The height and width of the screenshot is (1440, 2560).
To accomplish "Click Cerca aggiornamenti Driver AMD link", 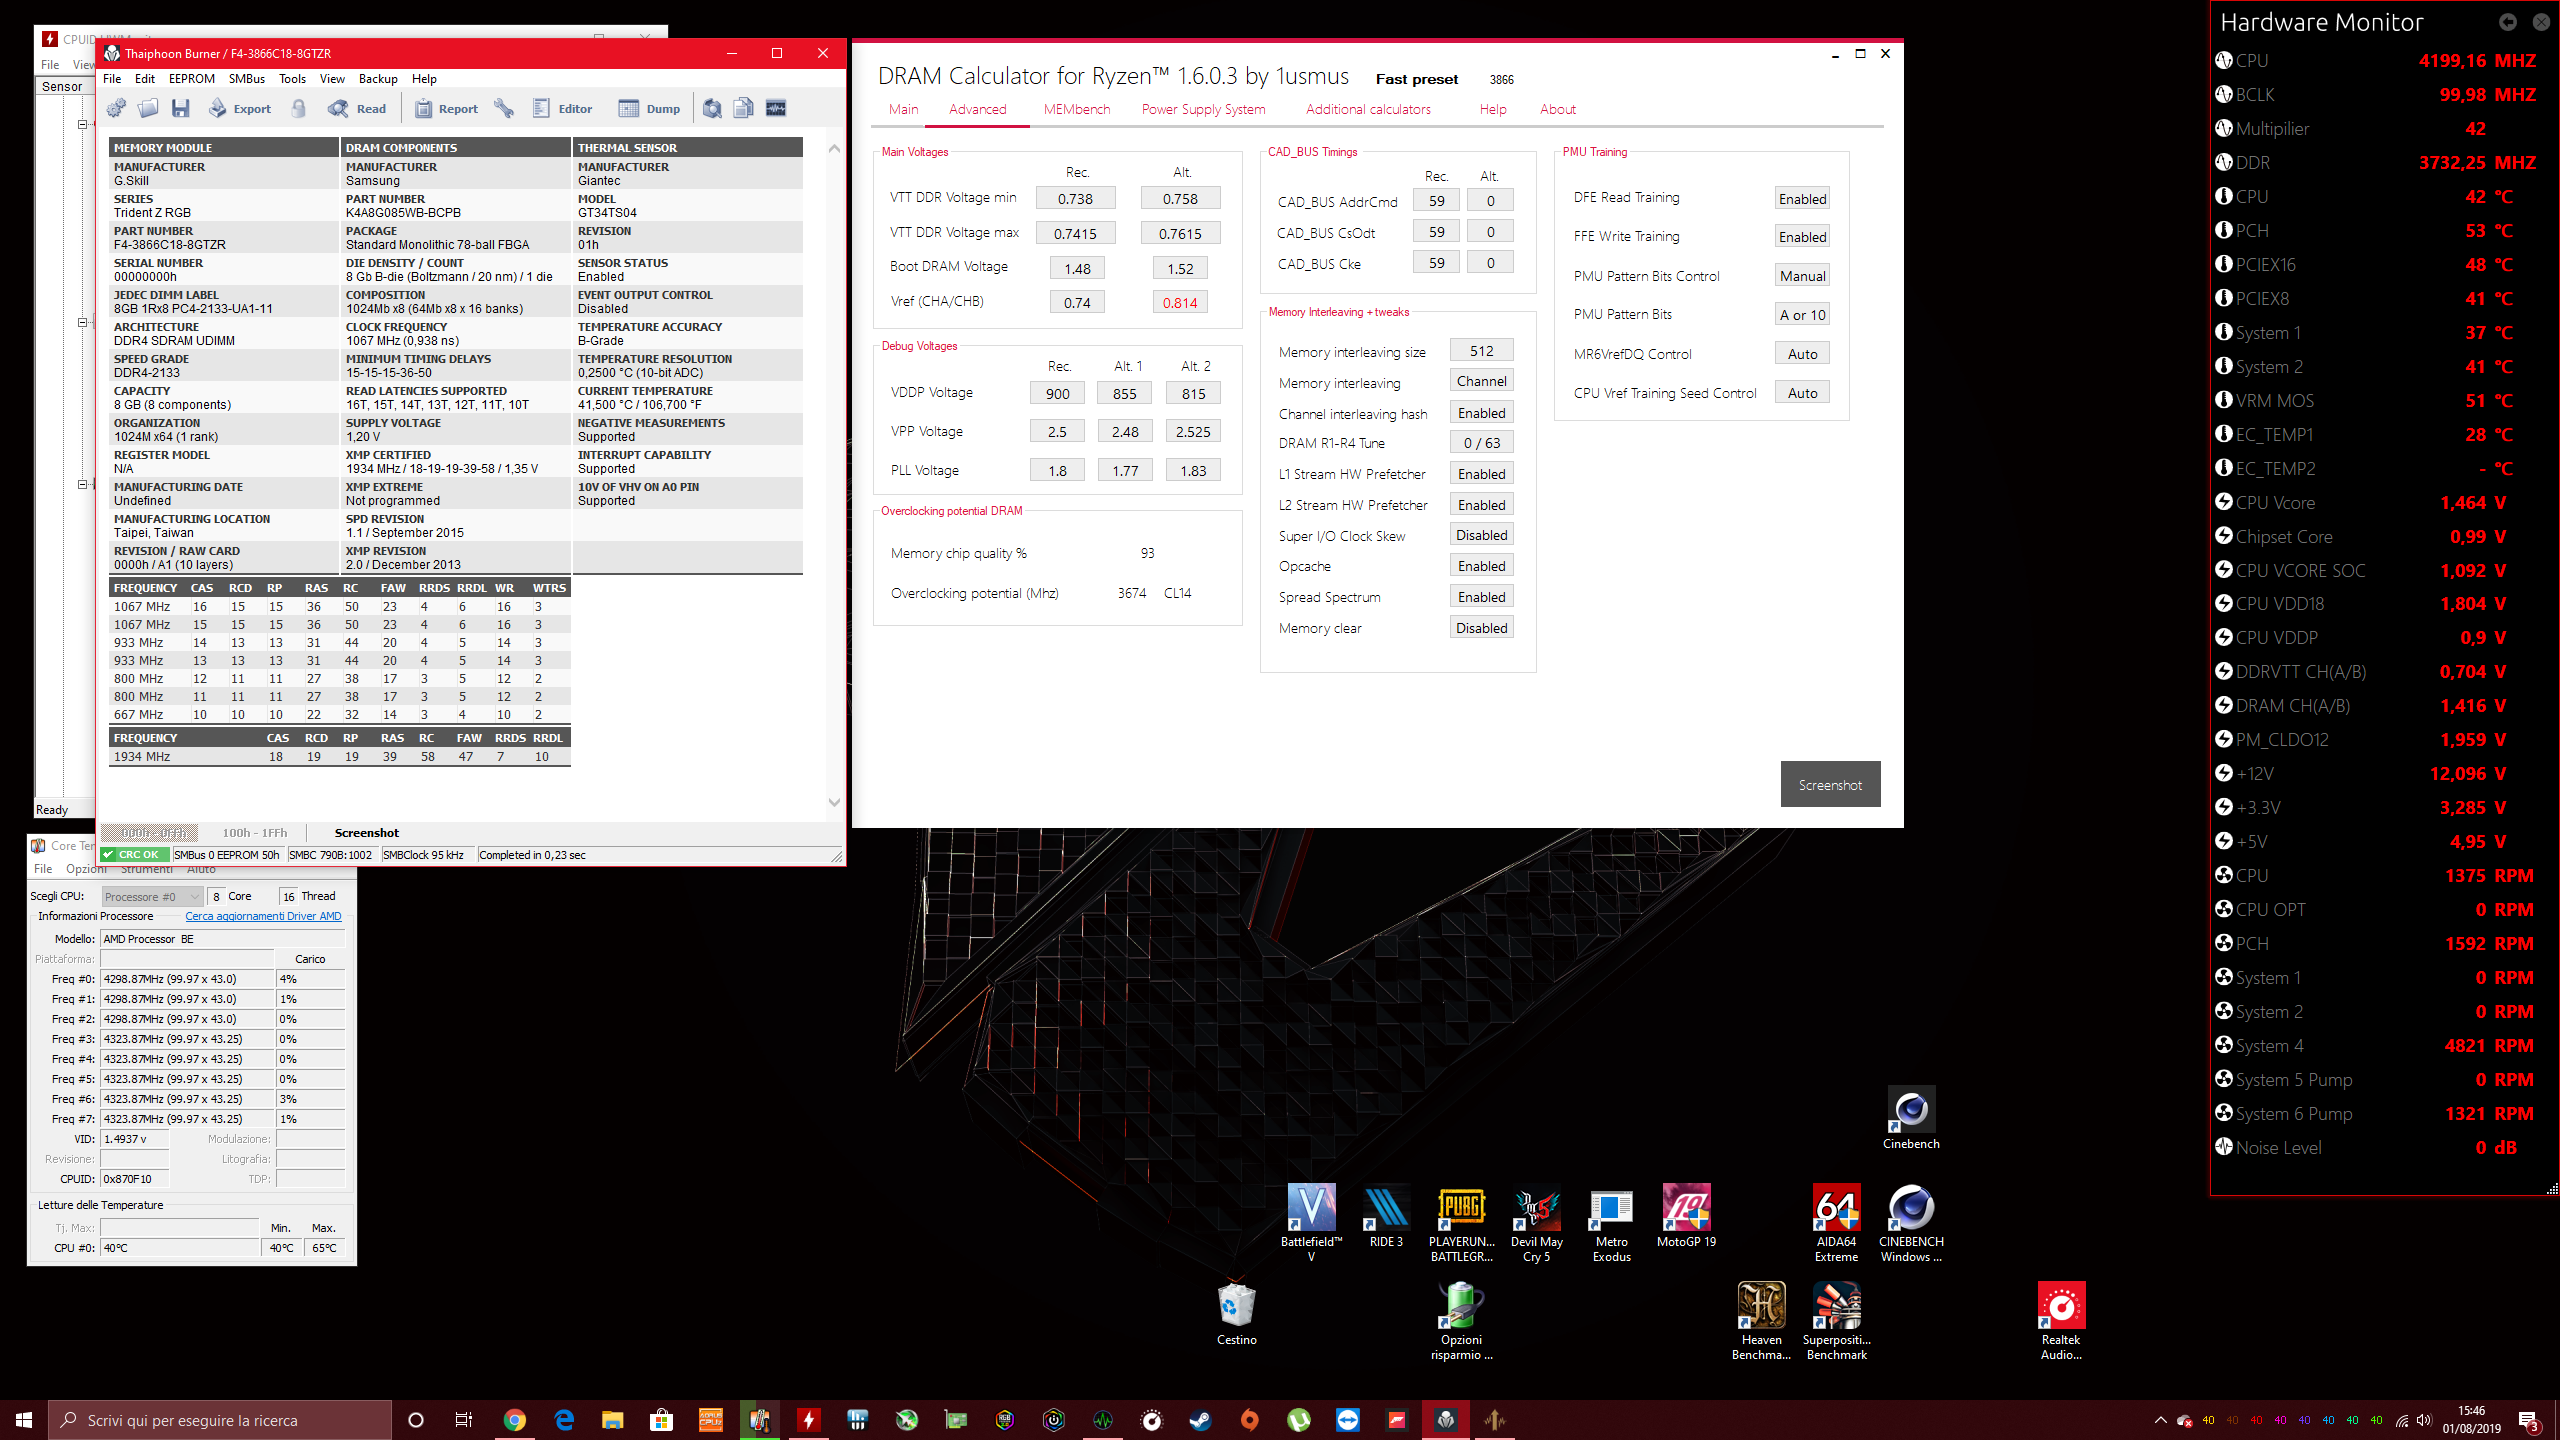I will point(263,916).
